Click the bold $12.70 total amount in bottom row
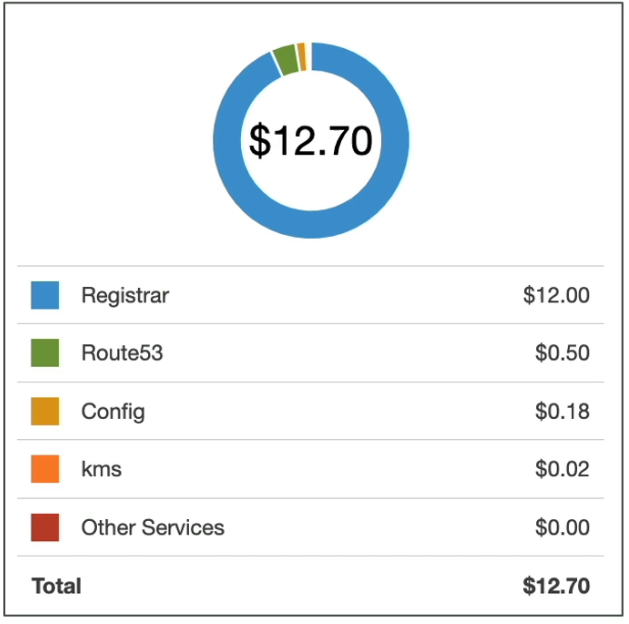The width and height of the screenshot is (629, 624). (556, 586)
